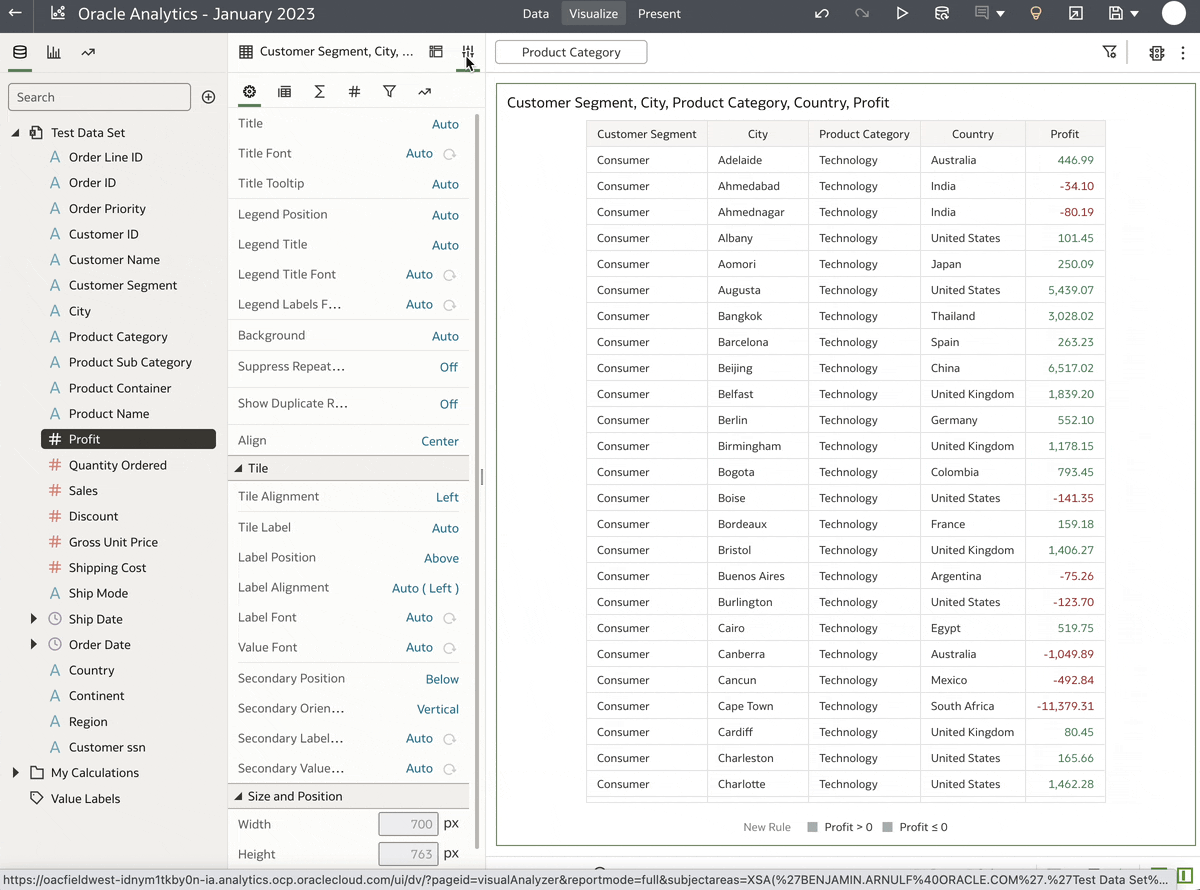Screen dimensions: 1200x890
Task: Open the Values sigma properties tab
Action: coord(319,91)
